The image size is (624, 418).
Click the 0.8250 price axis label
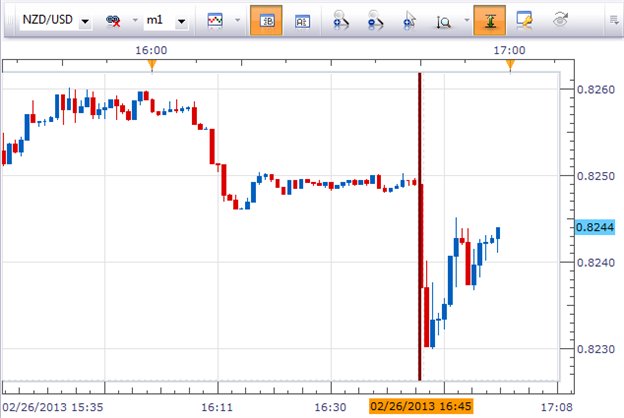pos(596,176)
